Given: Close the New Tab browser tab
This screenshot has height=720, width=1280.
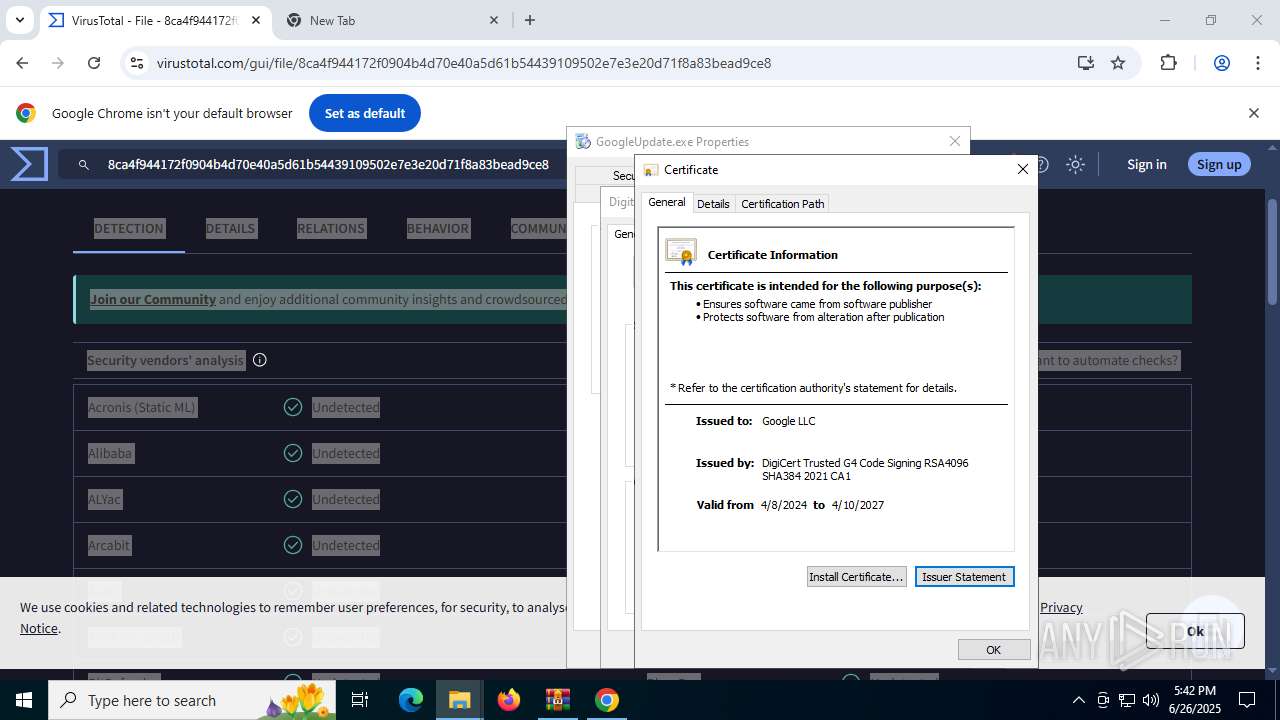Looking at the screenshot, I should (x=494, y=20).
